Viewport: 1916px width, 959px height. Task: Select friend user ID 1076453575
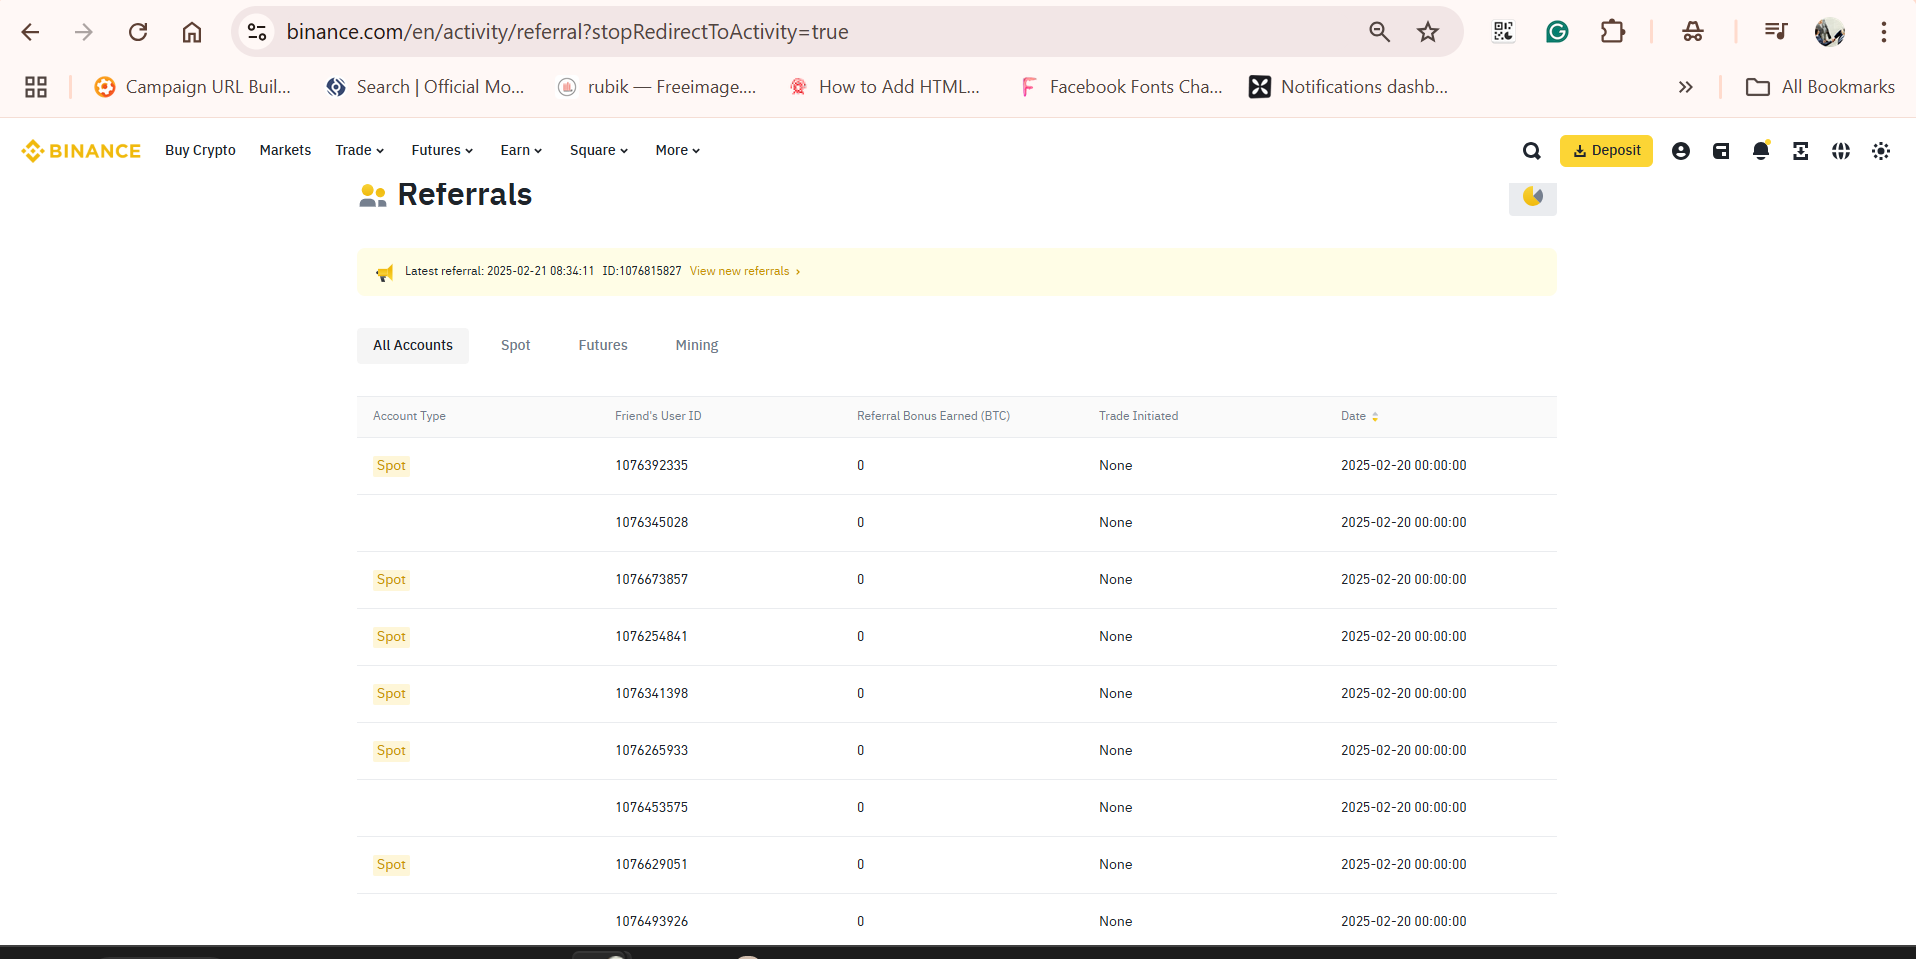click(x=651, y=808)
